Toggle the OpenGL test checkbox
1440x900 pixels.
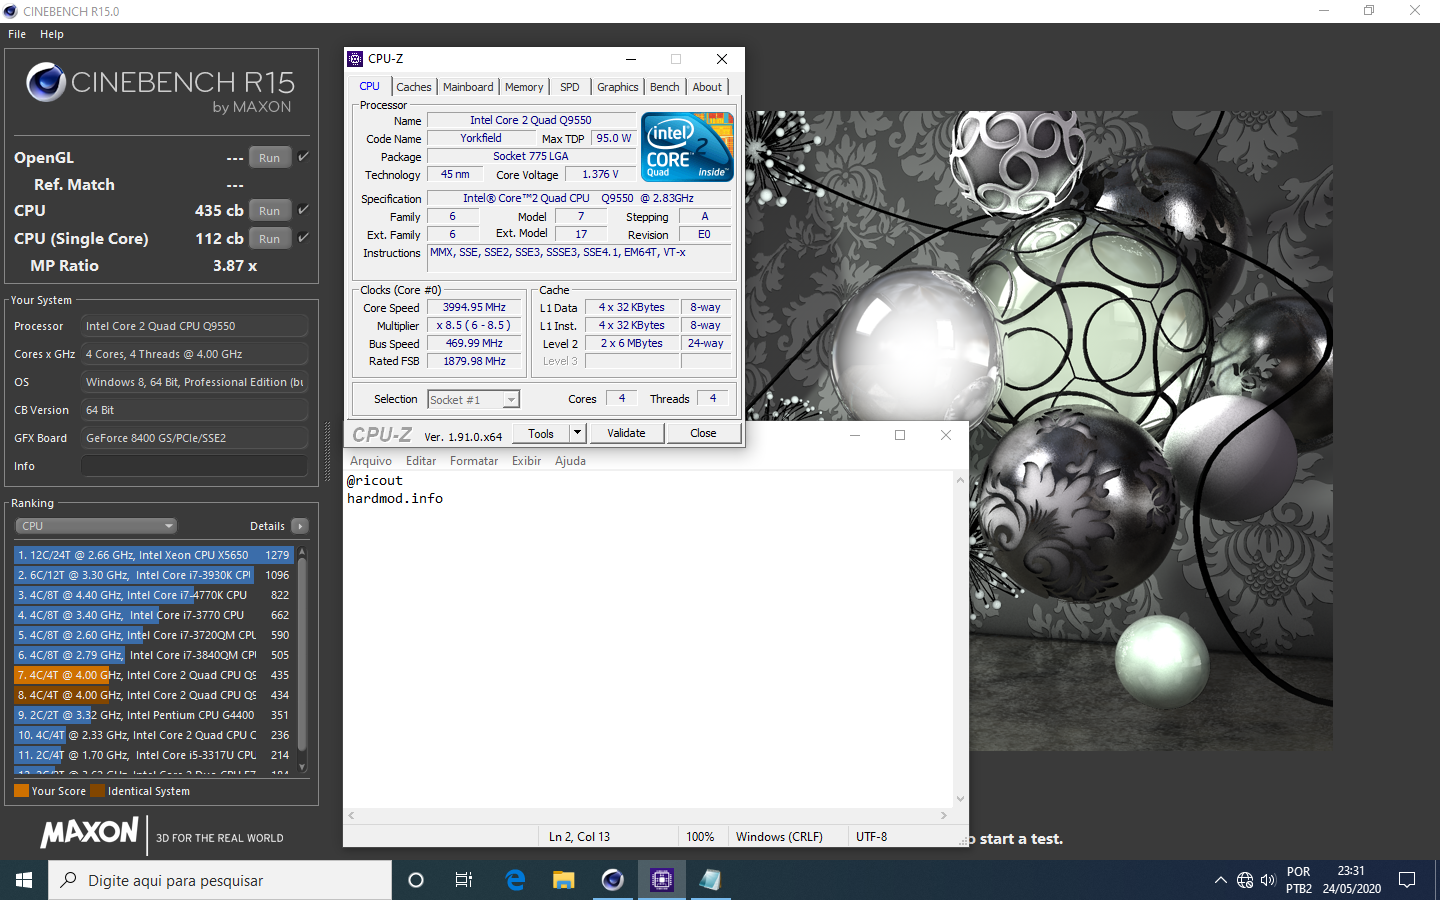[x=303, y=156]
